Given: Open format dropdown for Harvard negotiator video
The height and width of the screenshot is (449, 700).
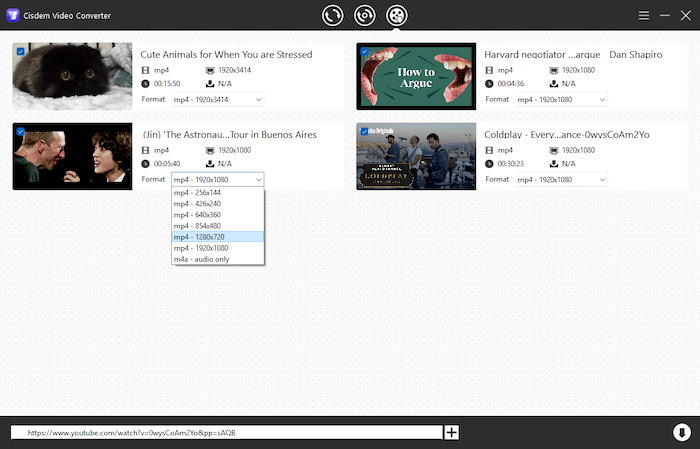Looking at the screenshot, I should coord(561,100).
